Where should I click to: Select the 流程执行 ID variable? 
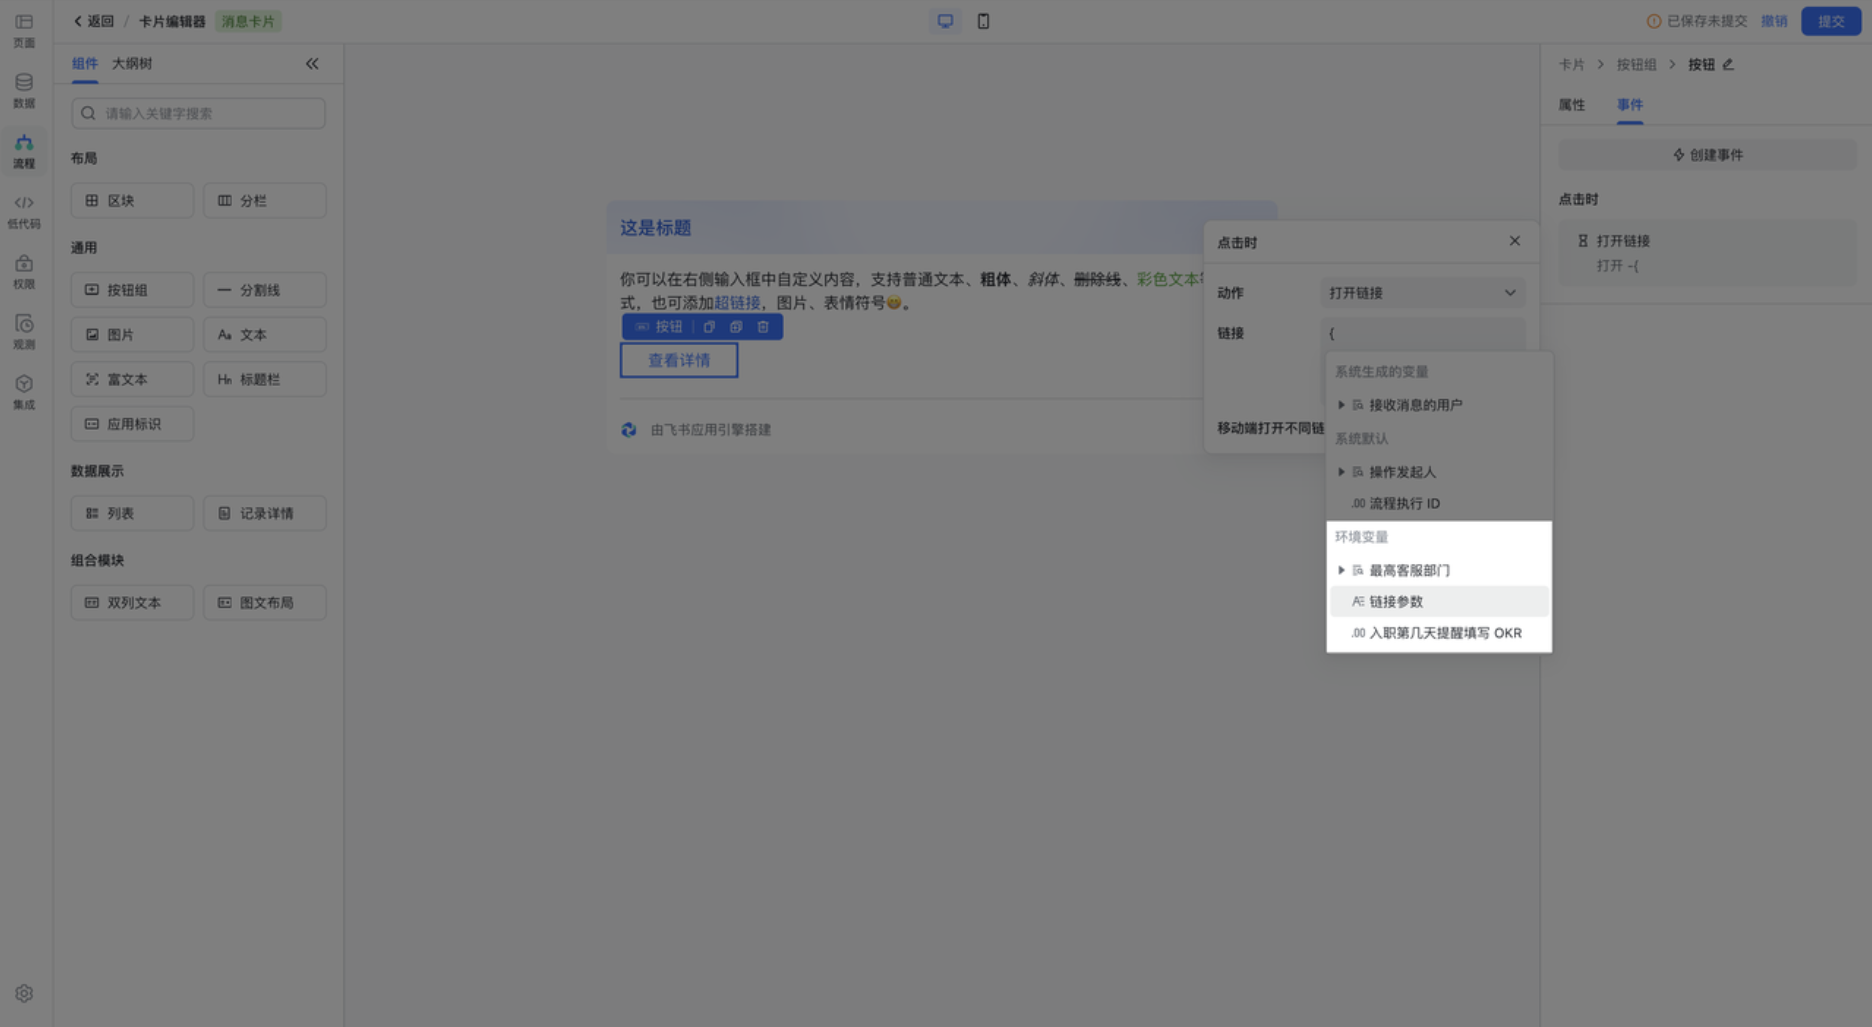pyautogui.click(x=1439, y=503)
